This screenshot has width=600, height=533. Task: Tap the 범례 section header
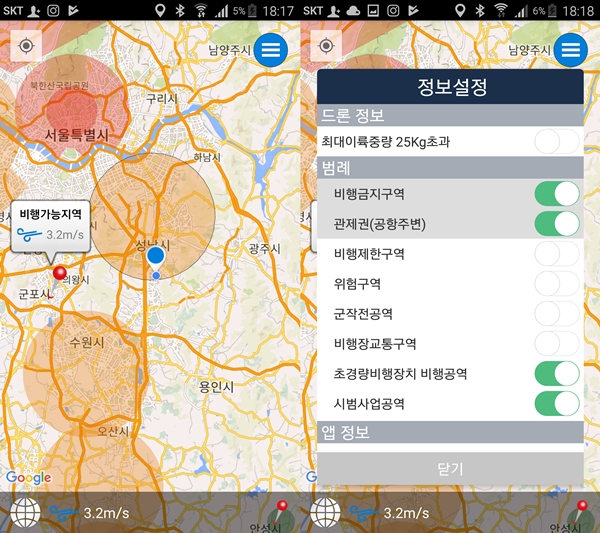[450, 168]
